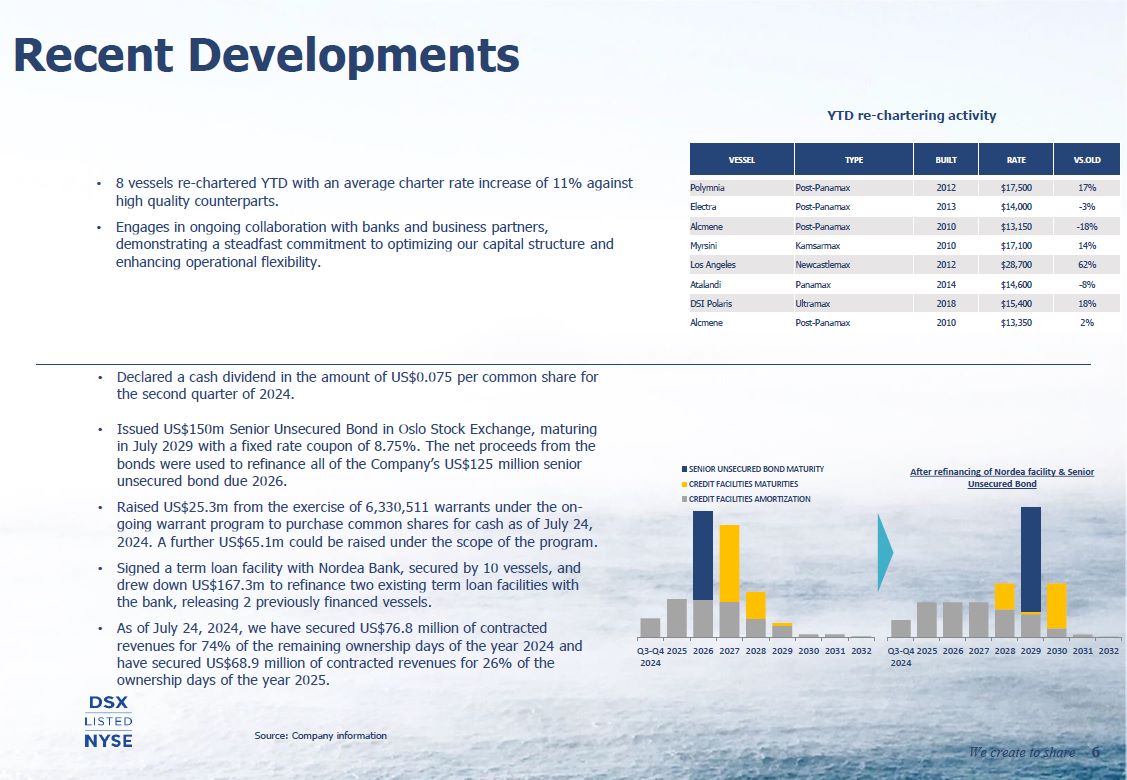Screen dimensions: 1127x780
Task: Click the 'Recent Developments' slide title
Action: pos(266,55)
